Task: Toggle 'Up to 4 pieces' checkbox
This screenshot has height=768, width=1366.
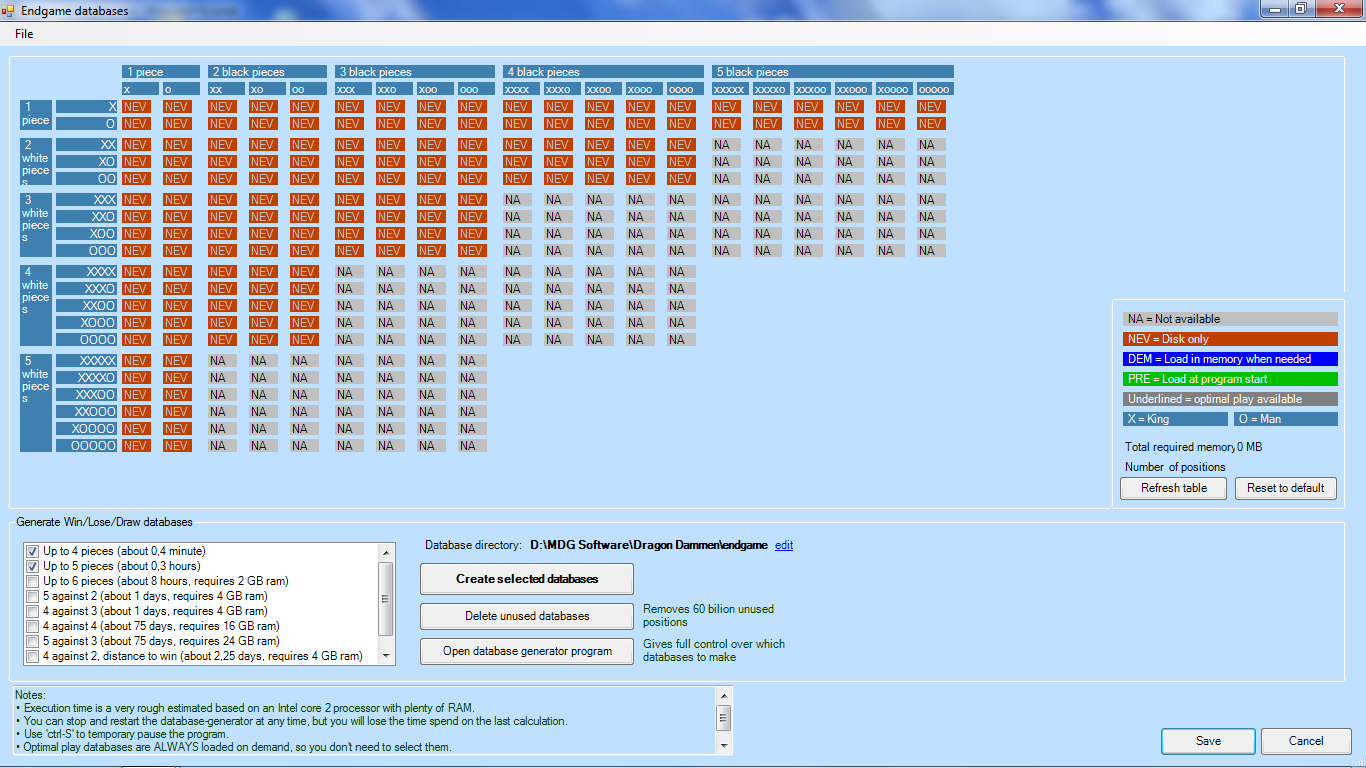Action: pyautogui.click(x=33, y=551)
